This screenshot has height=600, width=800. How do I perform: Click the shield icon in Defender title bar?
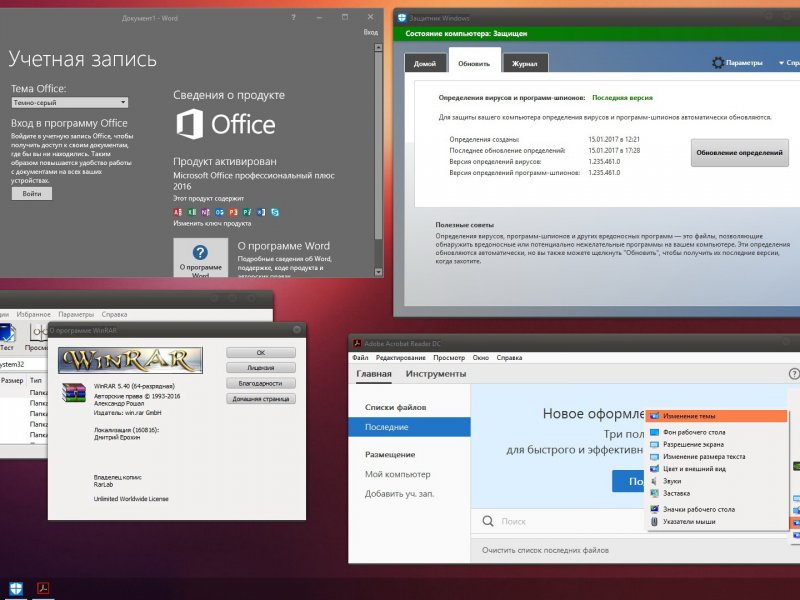[402, 18]
